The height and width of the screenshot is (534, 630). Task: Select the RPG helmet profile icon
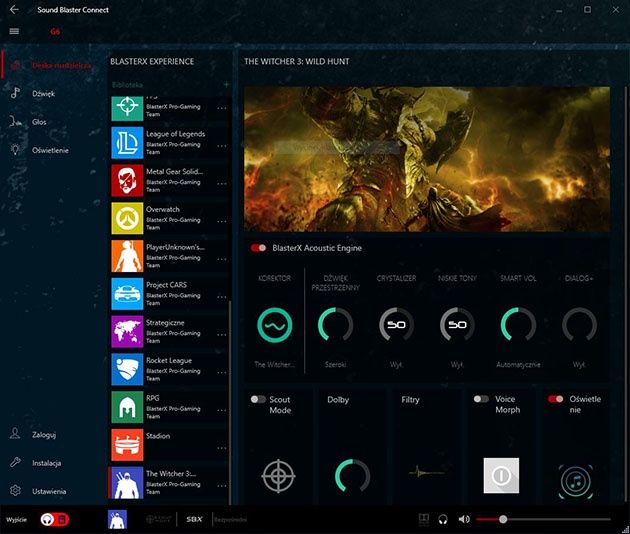[x=127, y=407]
